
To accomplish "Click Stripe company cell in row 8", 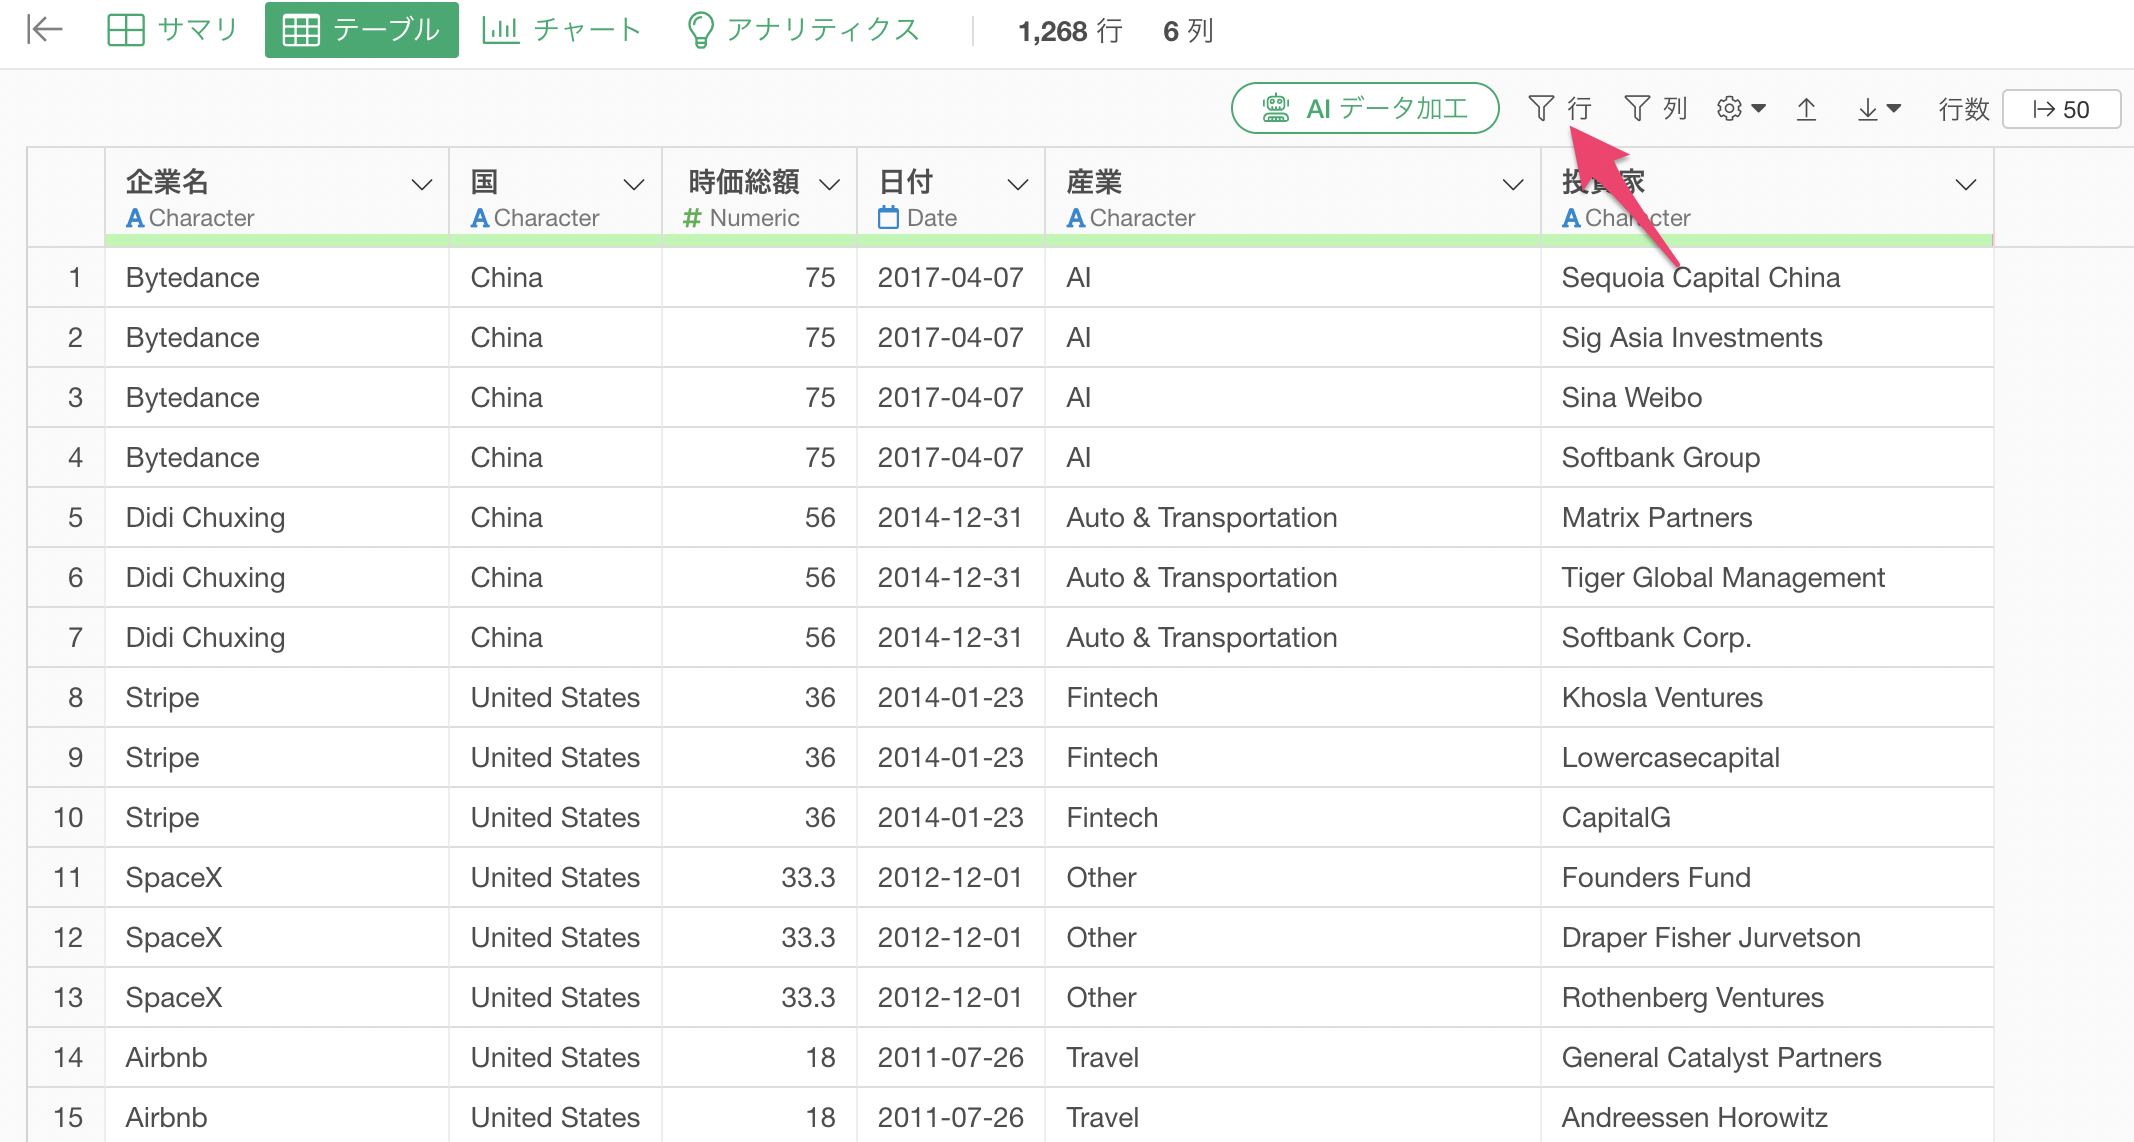I will tap(277, 697).
